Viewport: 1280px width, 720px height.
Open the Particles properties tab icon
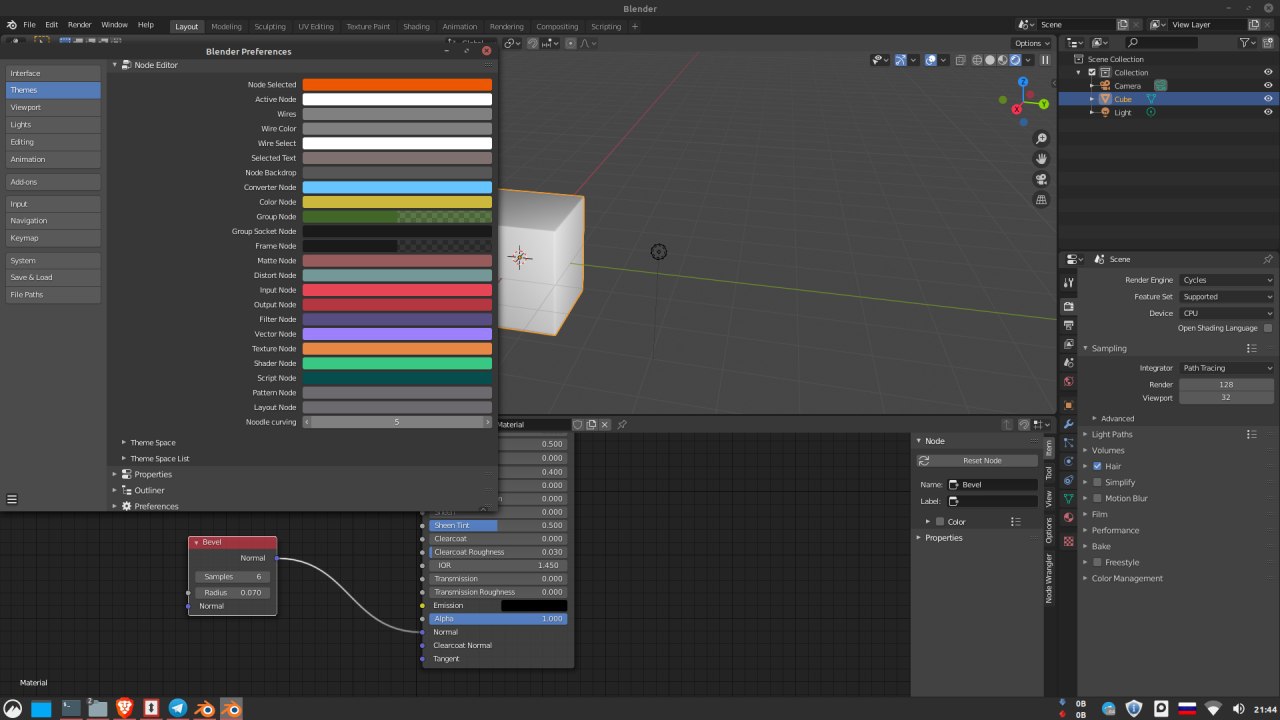[1068, 443]
